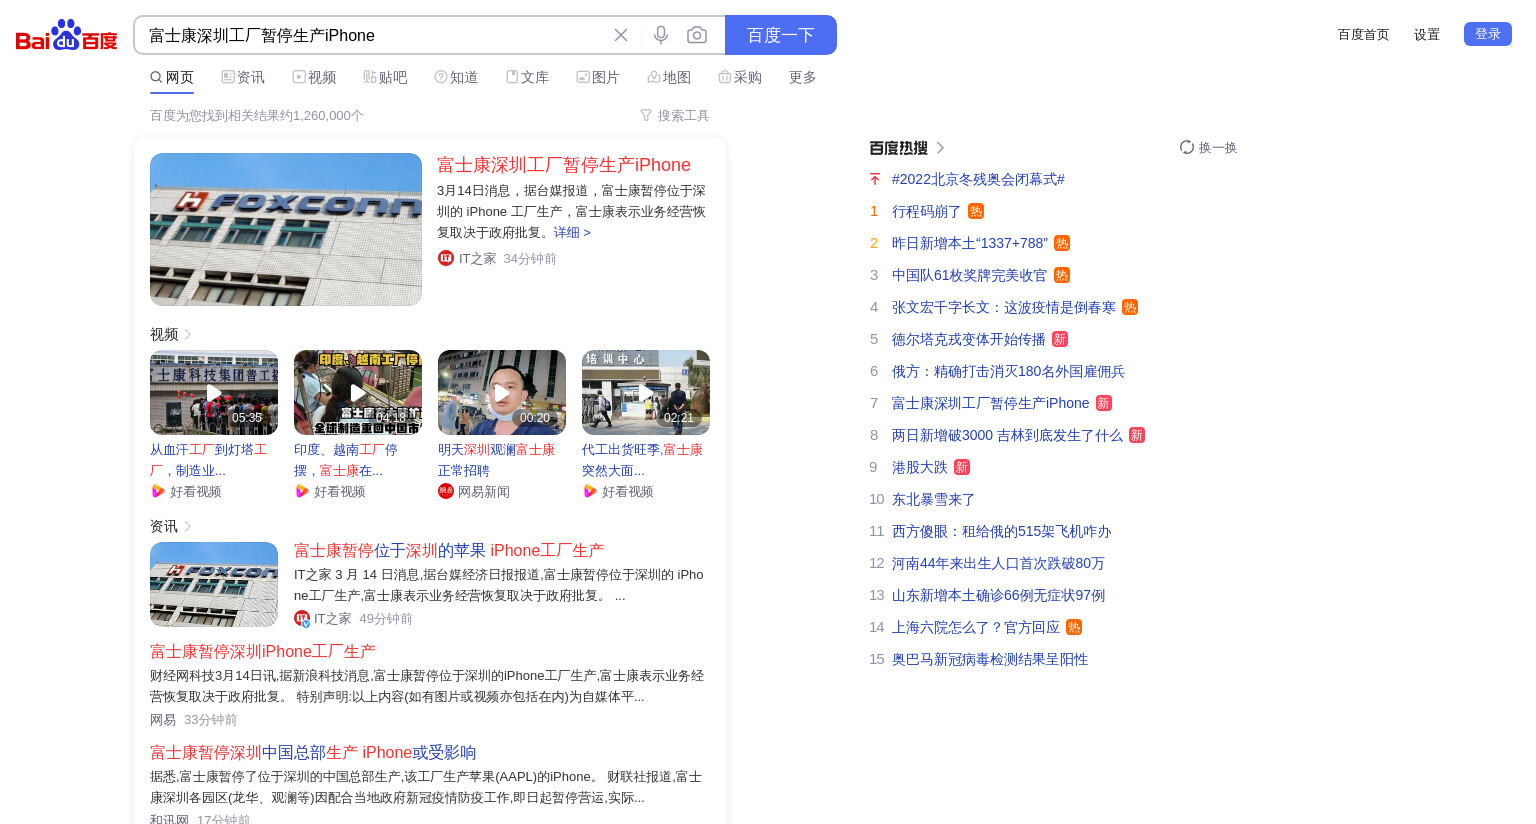Open hot search 行程码崩了
1536x824 pixels.
click(x=926, y=211)
